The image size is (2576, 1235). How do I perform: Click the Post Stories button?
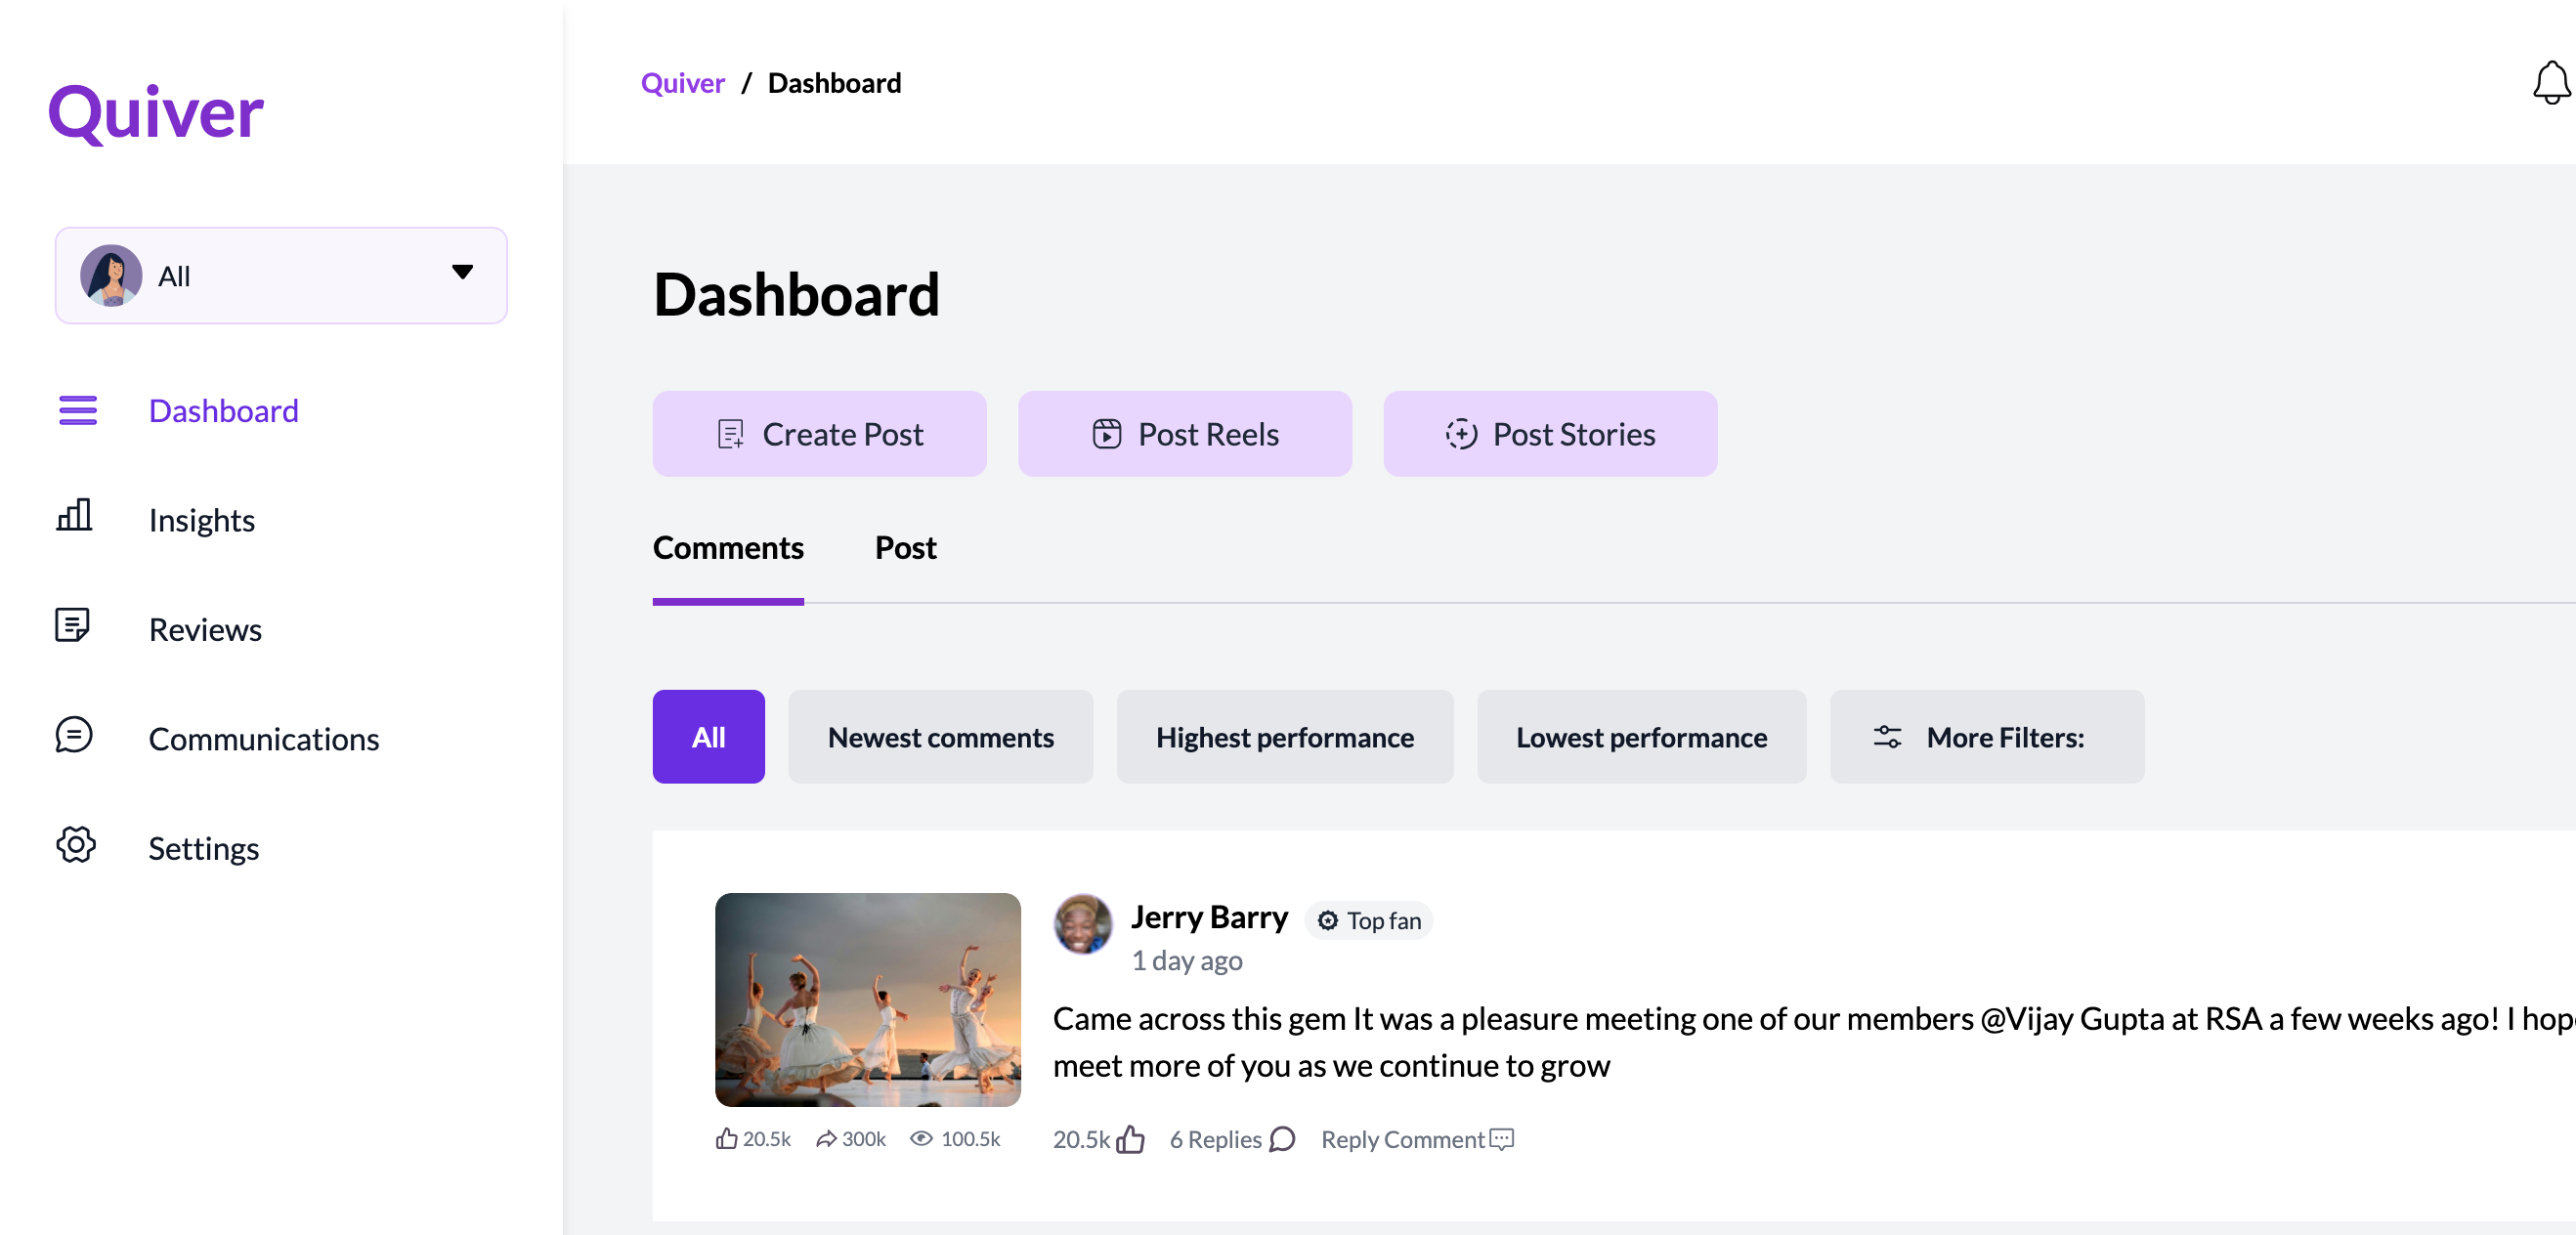click(x=1550, y=434)
